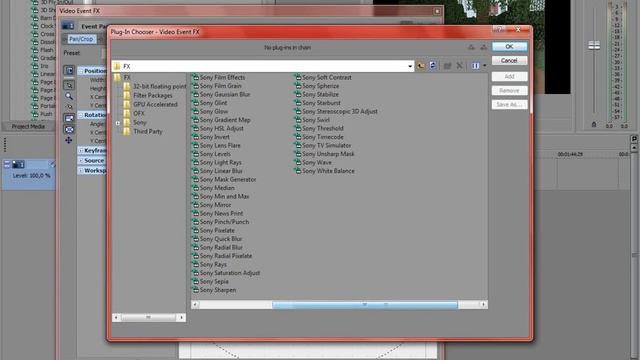Click the Cancel button
The image size is (640, 360).
coord(509,60)
